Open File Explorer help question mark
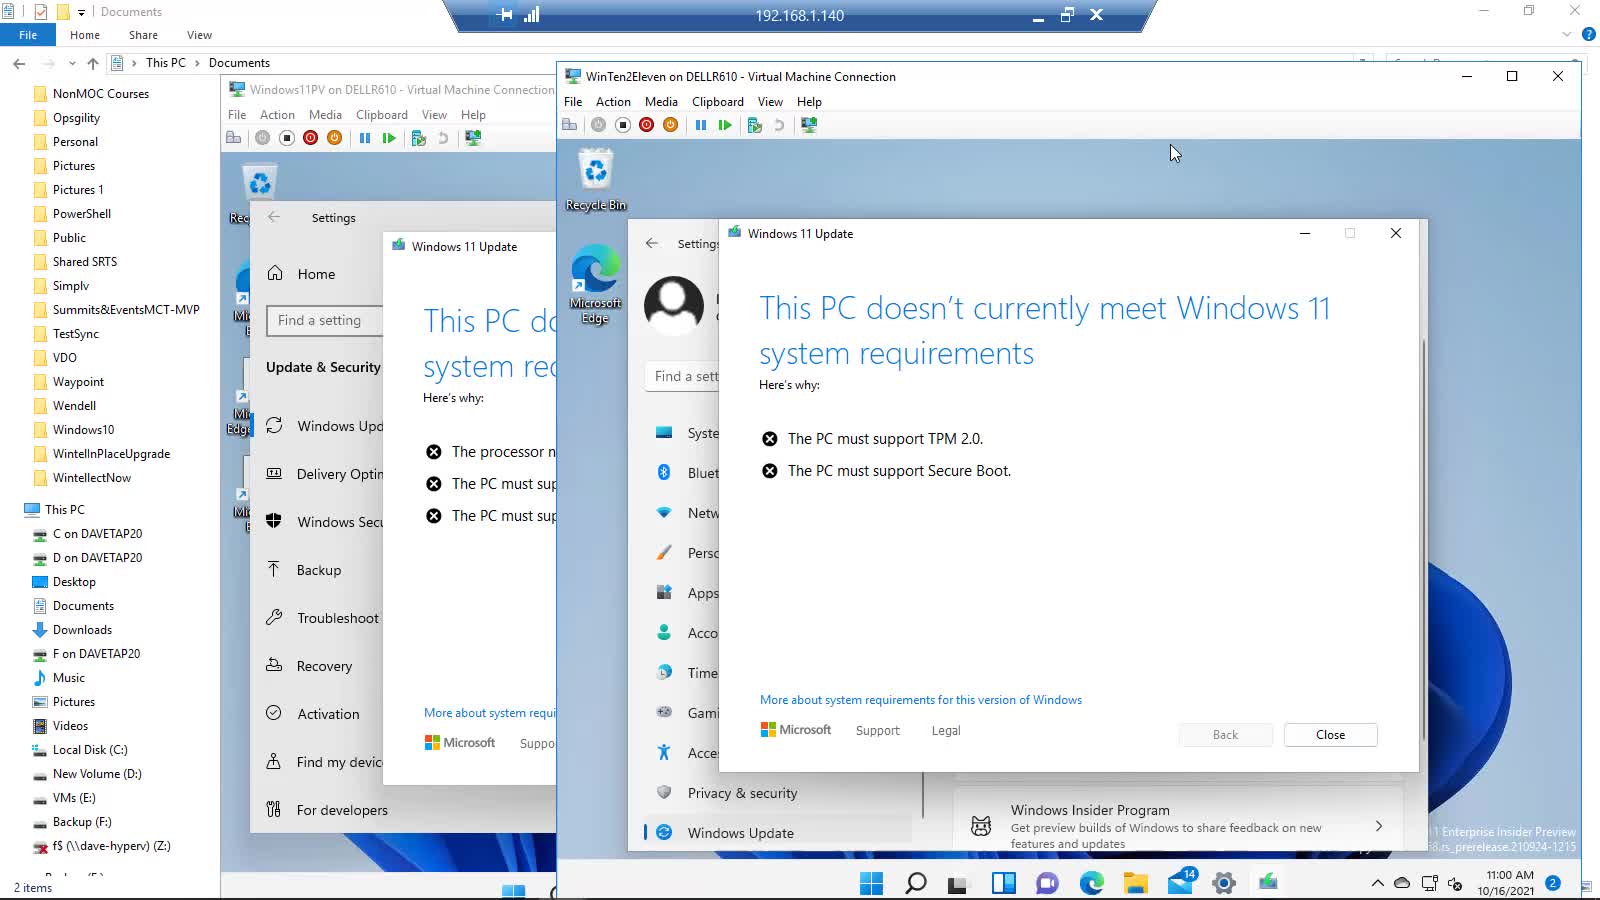1600x900 pixels. click(1589, 34)
